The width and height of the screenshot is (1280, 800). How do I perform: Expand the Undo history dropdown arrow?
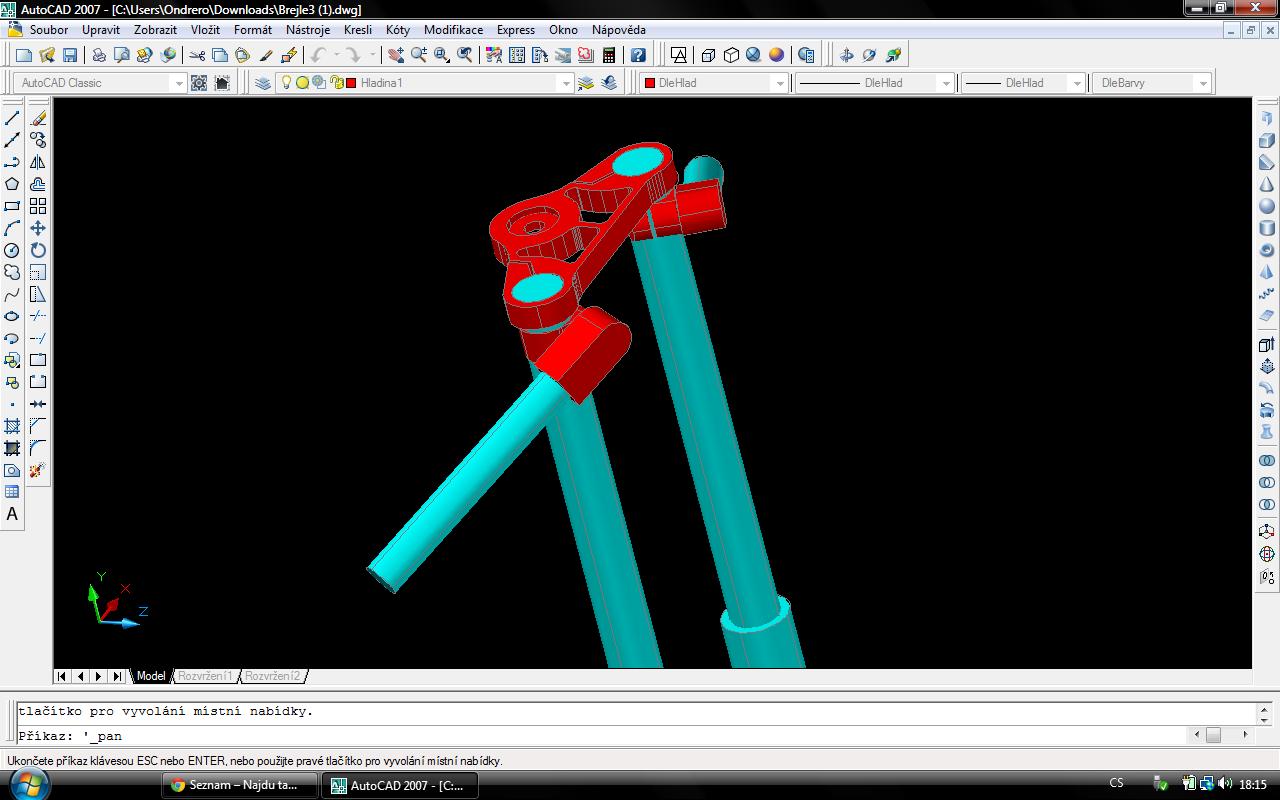336,55
